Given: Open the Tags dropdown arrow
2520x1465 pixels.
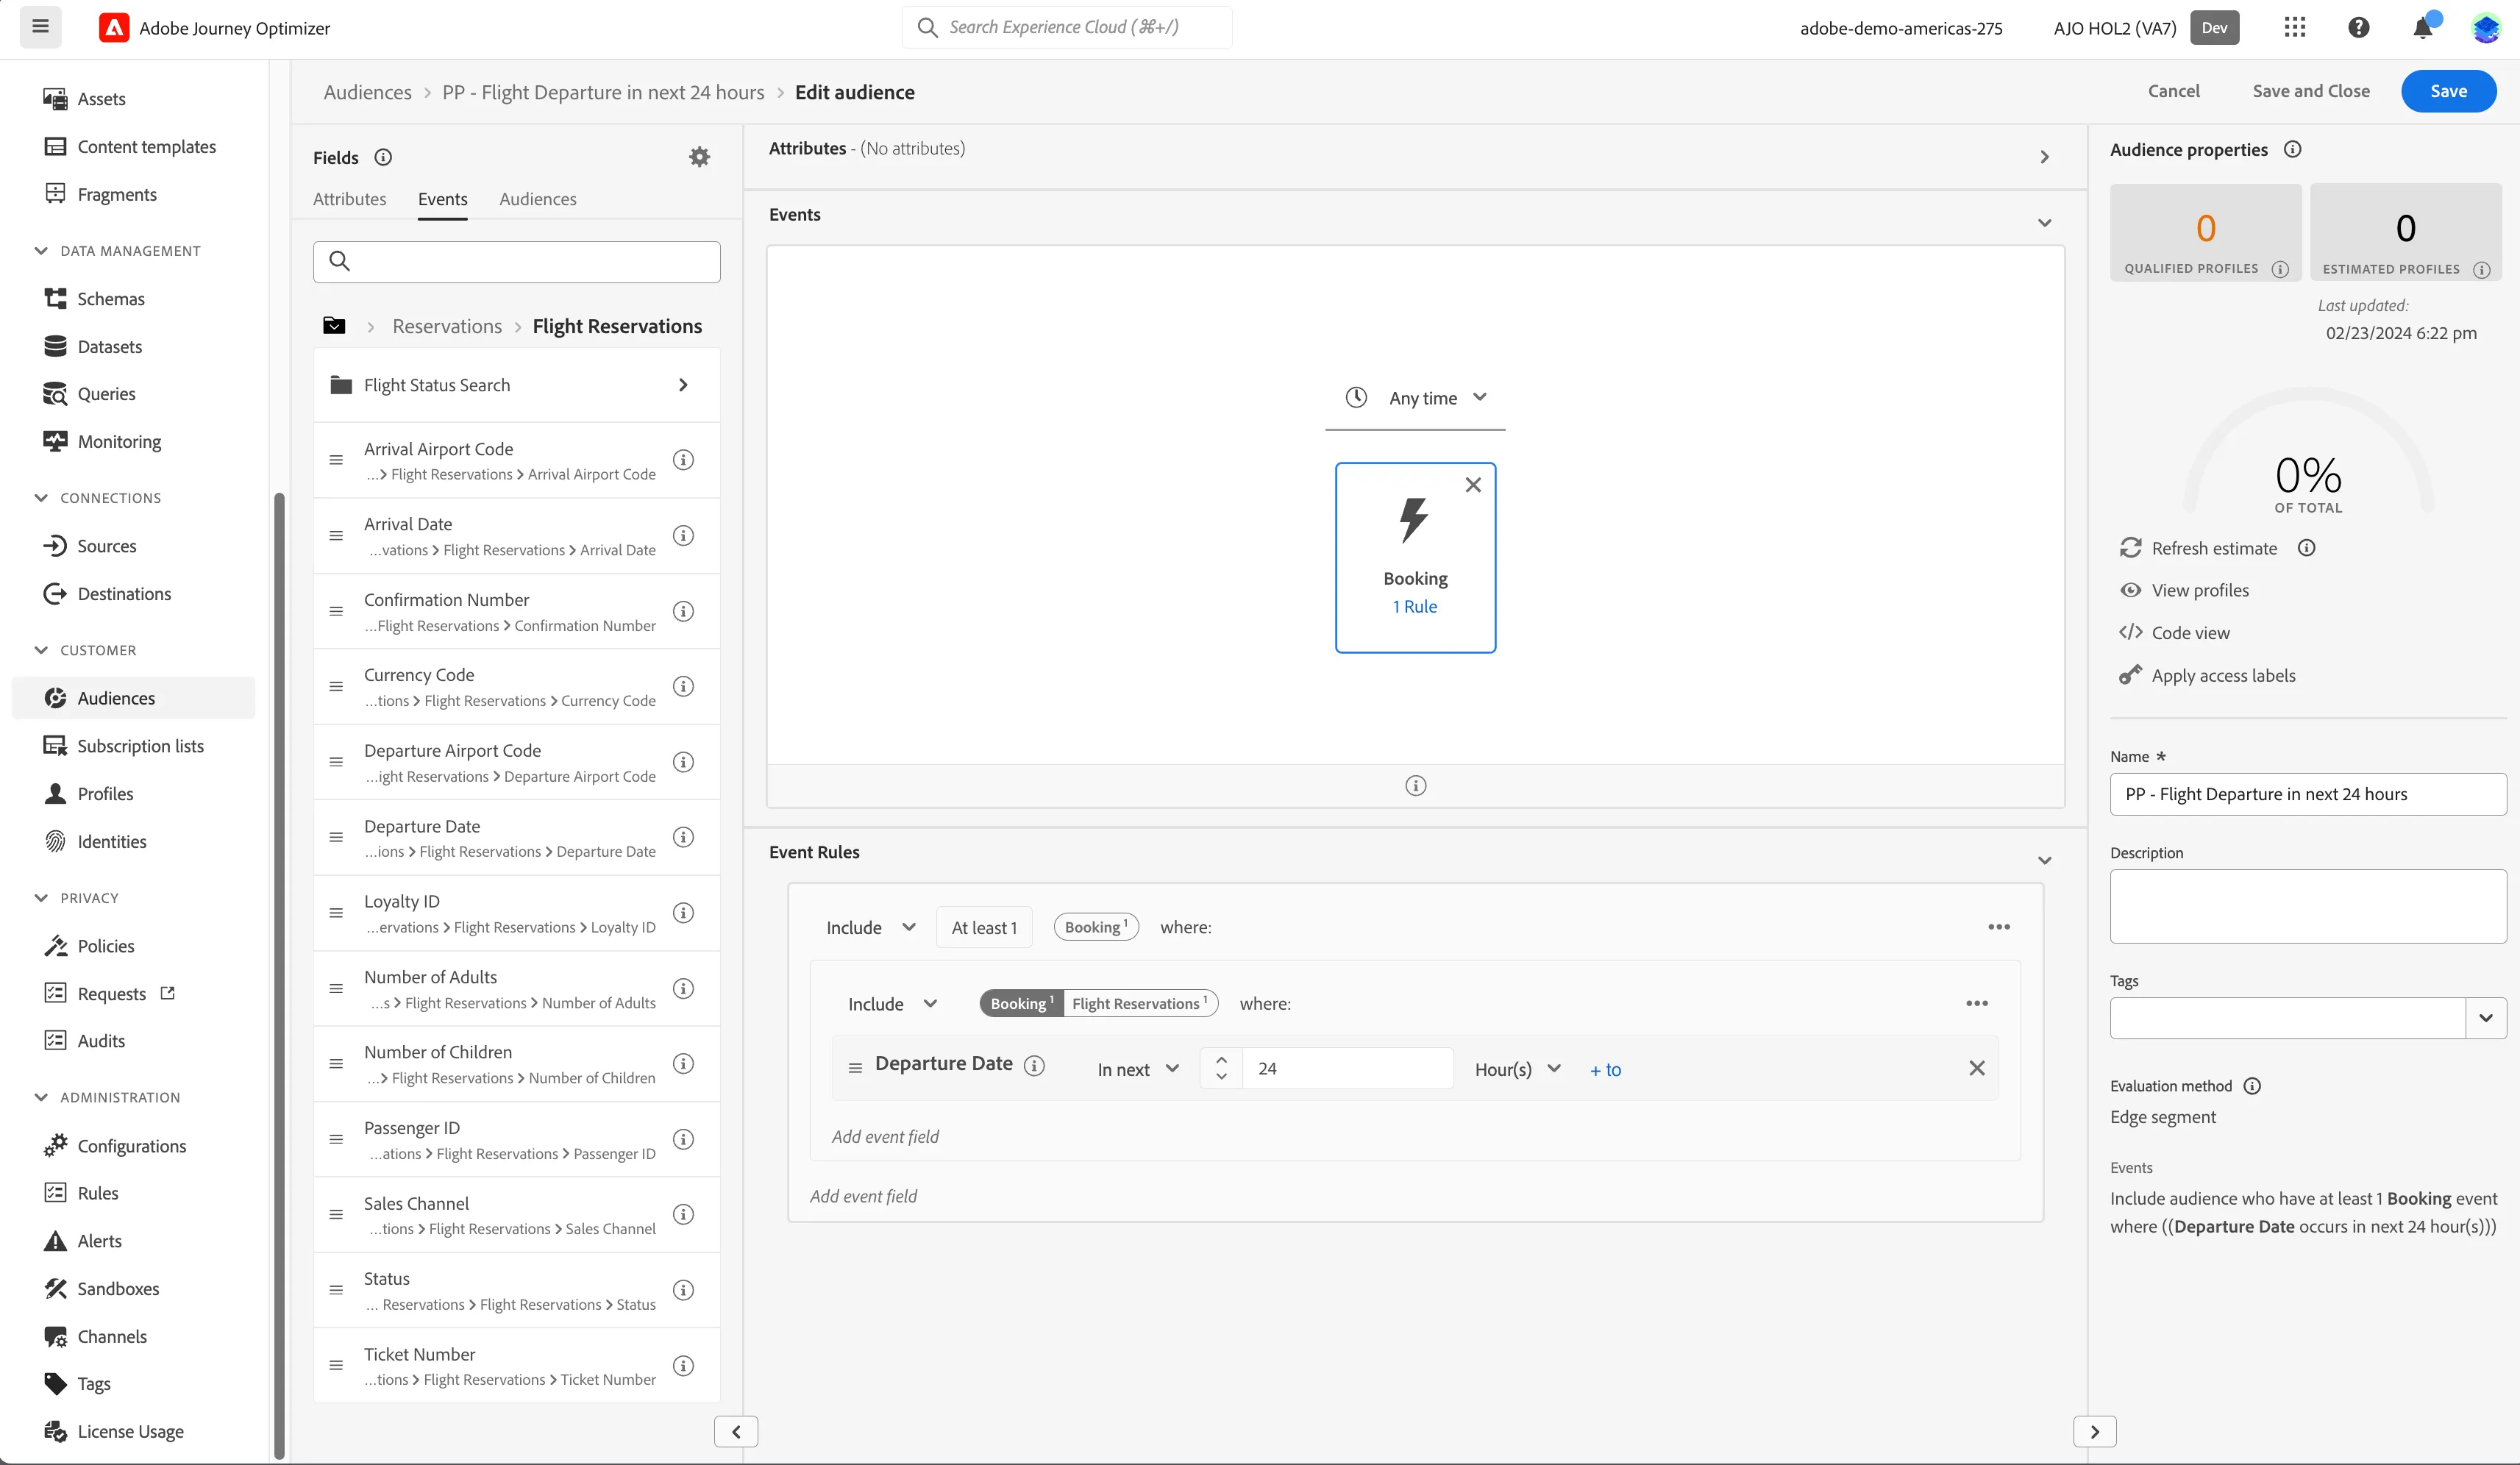Looking at the screenshot, I should click(2486, 1019).
